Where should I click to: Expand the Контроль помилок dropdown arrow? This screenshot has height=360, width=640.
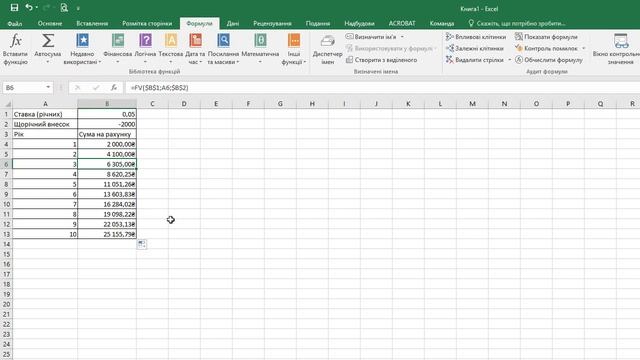(583, 48)
